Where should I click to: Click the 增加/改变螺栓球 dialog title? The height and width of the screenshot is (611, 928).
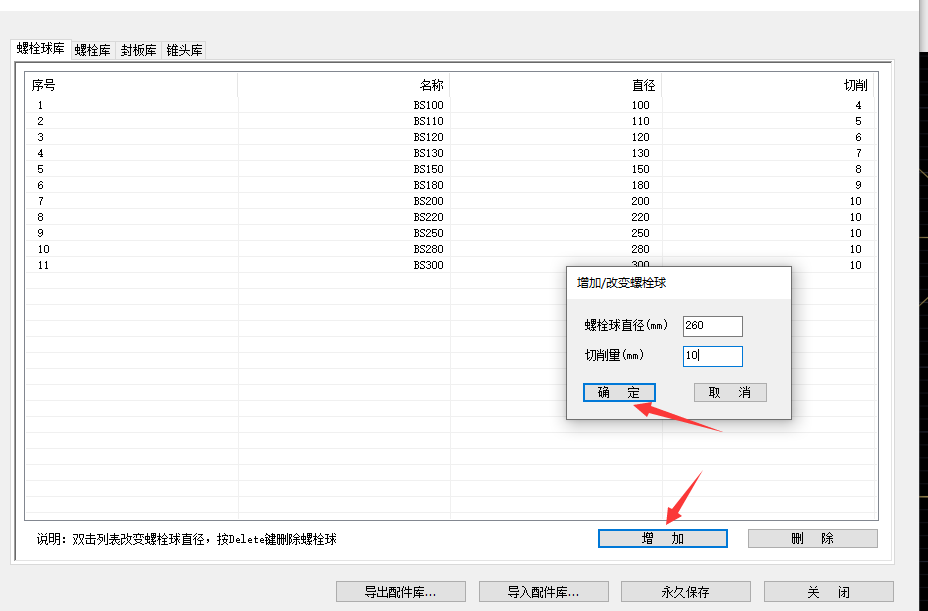click(621, 283)
